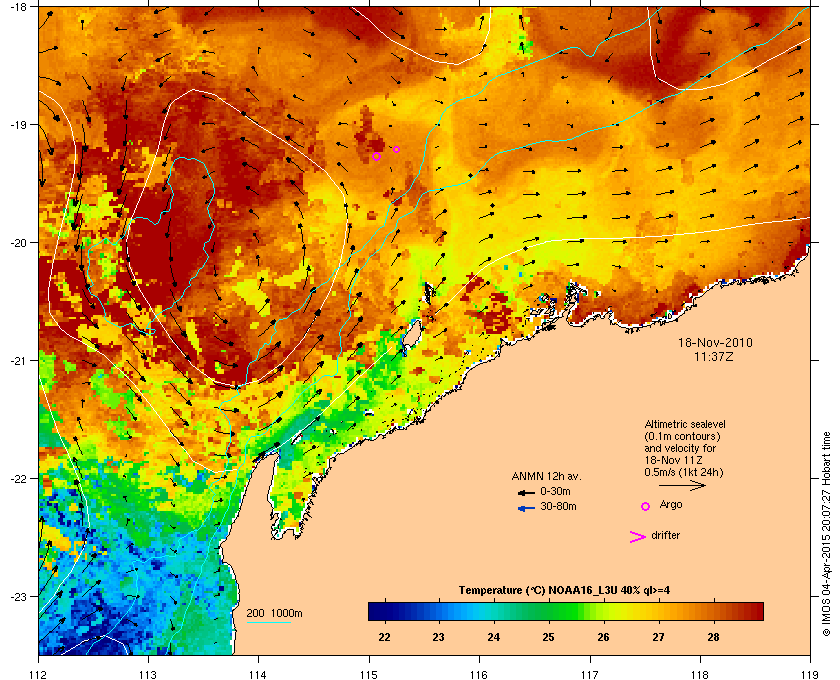Click the longitude axis label 119
This screenshot has width=840, height=680.
pyautogui.click(x=810, y=675)
